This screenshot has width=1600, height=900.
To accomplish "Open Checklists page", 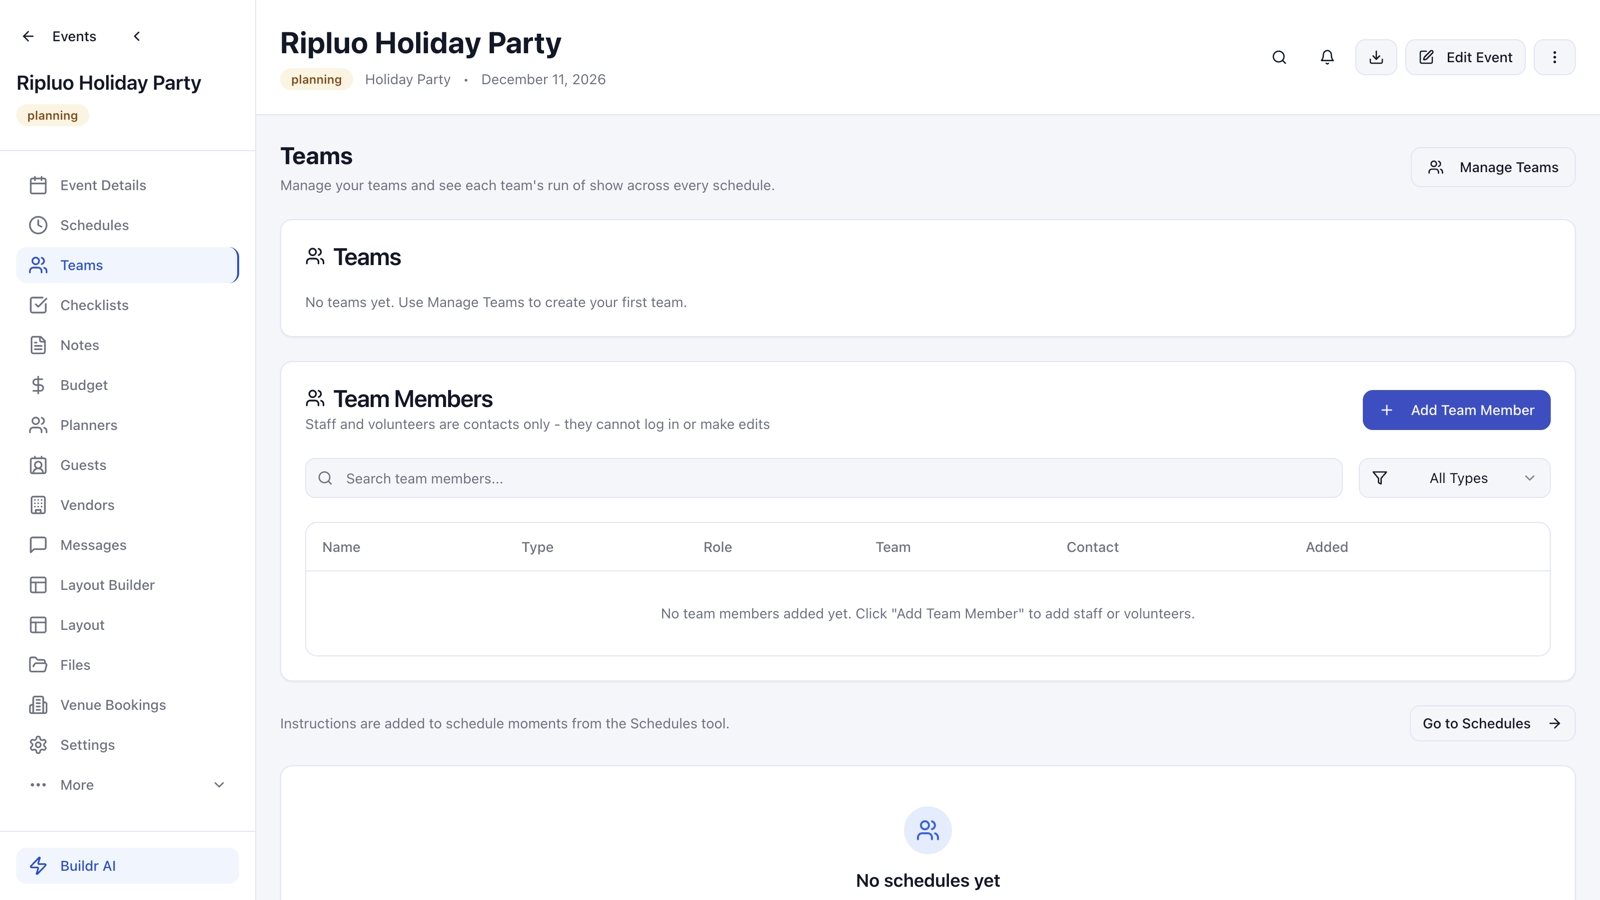I will pyautogui.click(x=128, y=305).
